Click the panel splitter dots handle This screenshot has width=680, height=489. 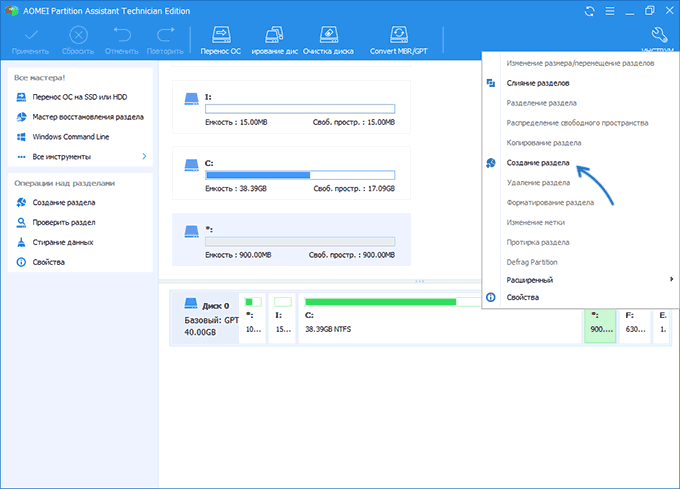click(419, 281)
